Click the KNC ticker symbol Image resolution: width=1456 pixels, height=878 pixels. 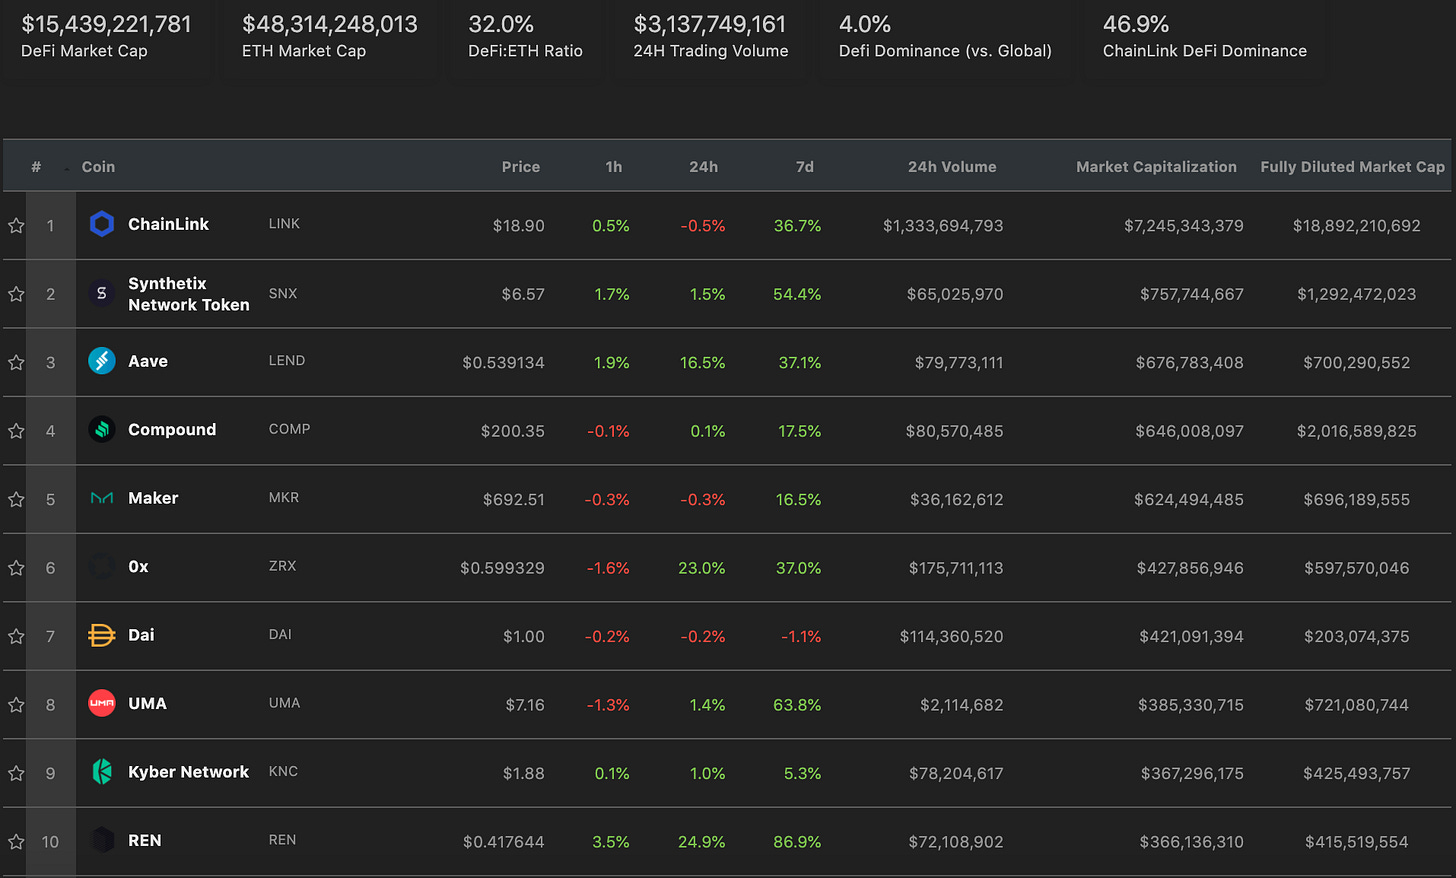click(x=283, y=771)
